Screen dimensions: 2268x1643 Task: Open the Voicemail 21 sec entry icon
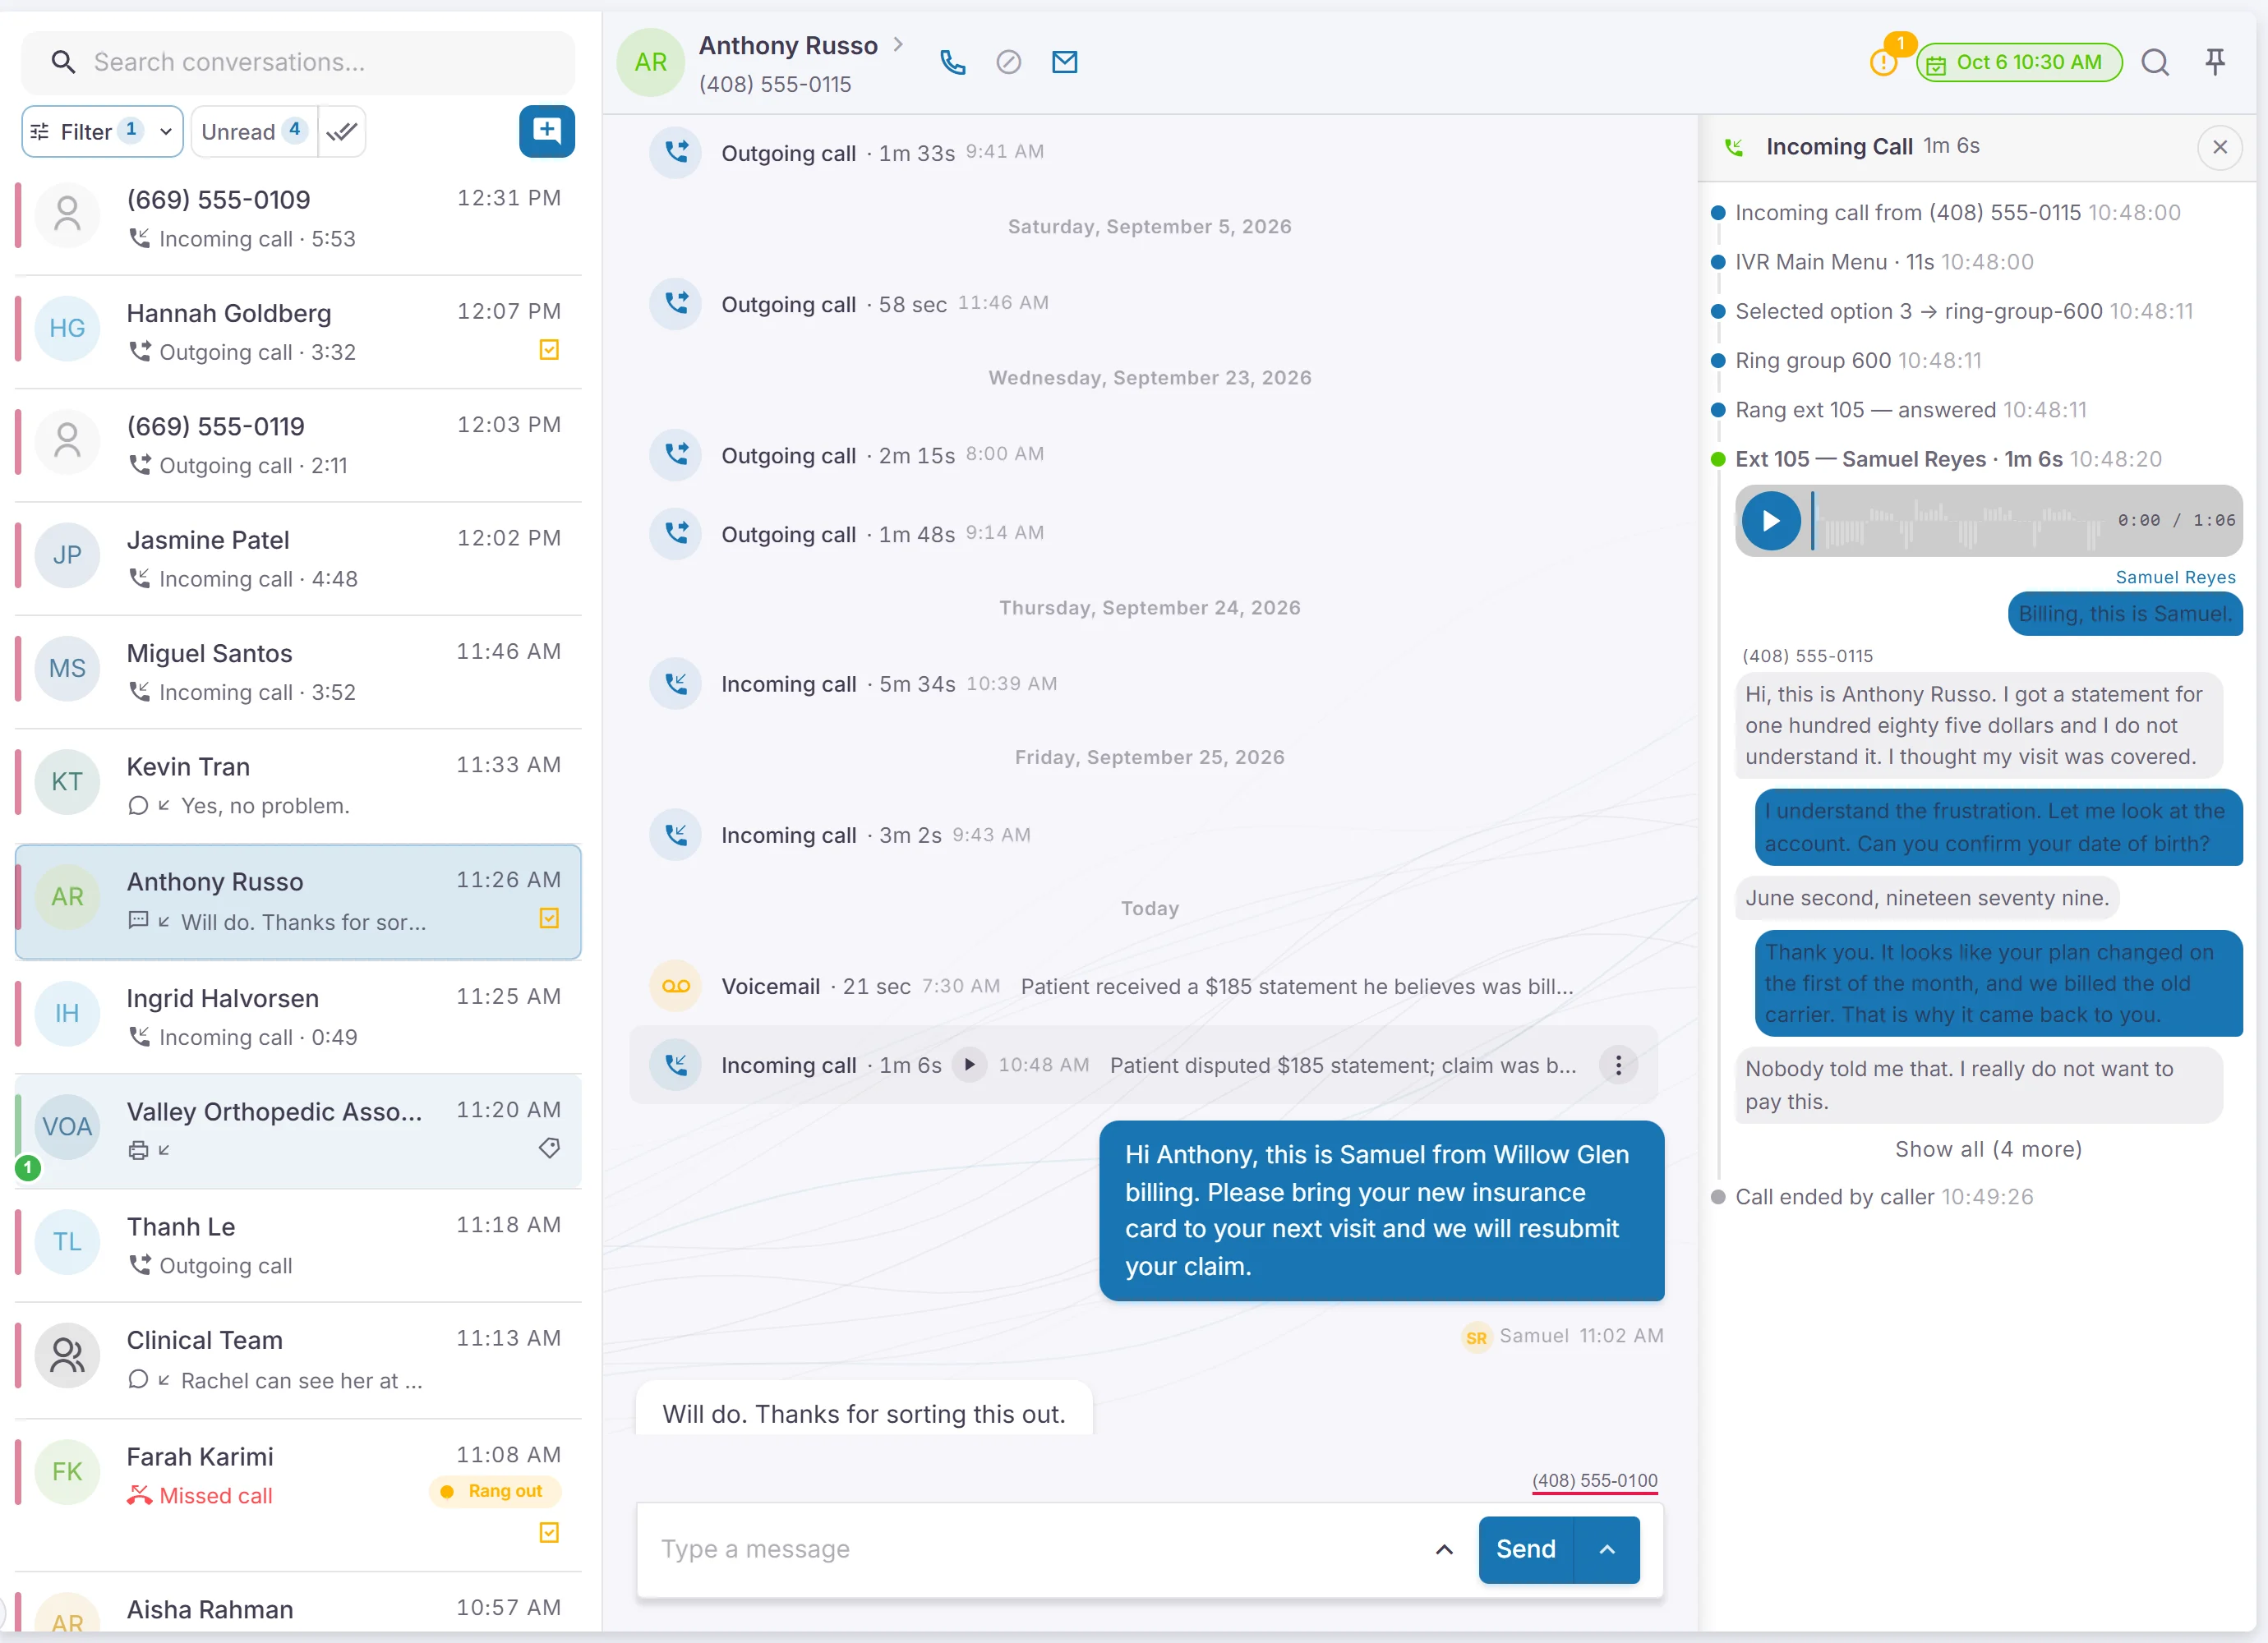(676, 986)
